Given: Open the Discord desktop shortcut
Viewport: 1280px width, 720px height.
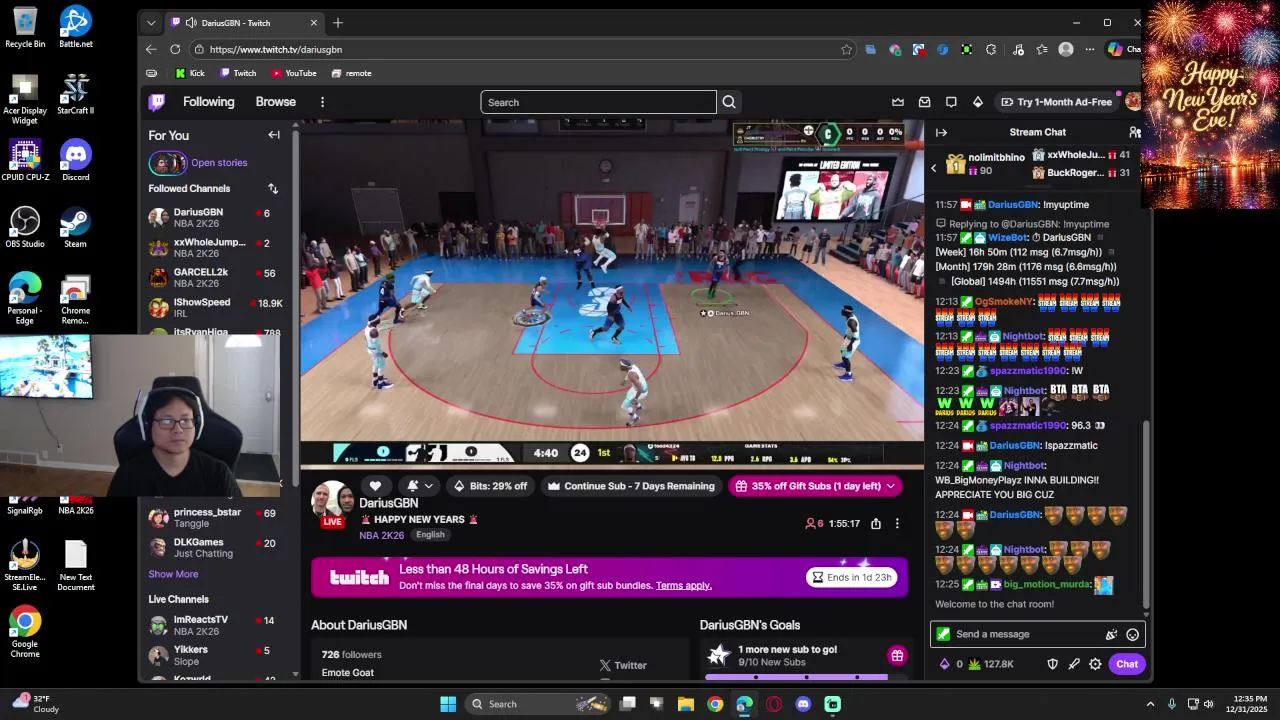Looking at the screenshot, I should coord(76,160).
